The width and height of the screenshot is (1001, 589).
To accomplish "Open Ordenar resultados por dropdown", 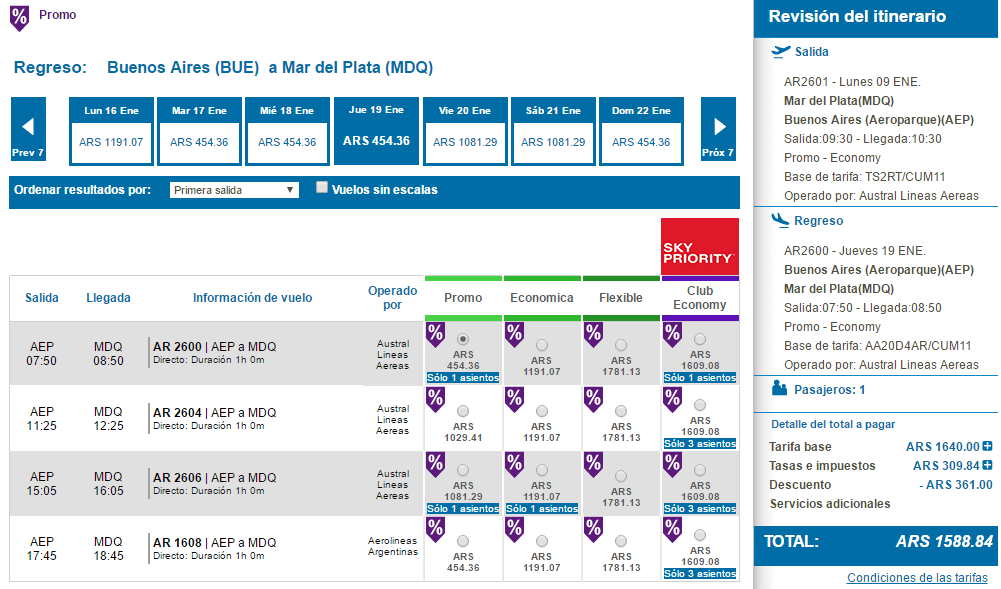I will point(234,190).
